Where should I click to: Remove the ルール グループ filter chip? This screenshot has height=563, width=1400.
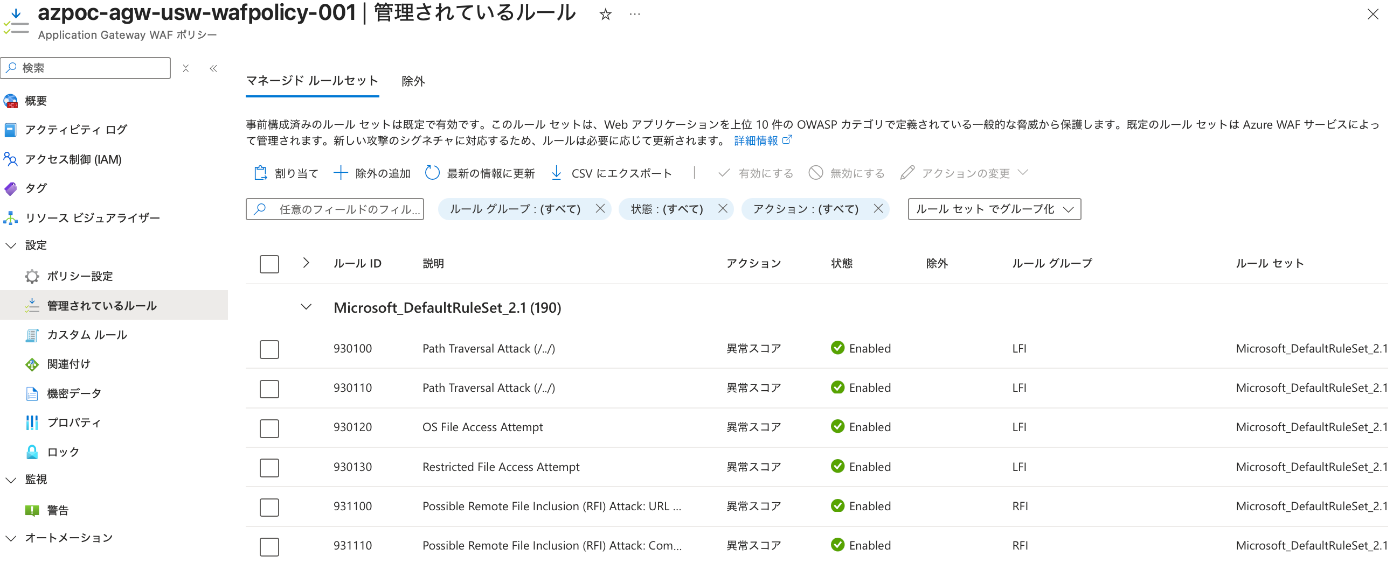tap(600, 209)
